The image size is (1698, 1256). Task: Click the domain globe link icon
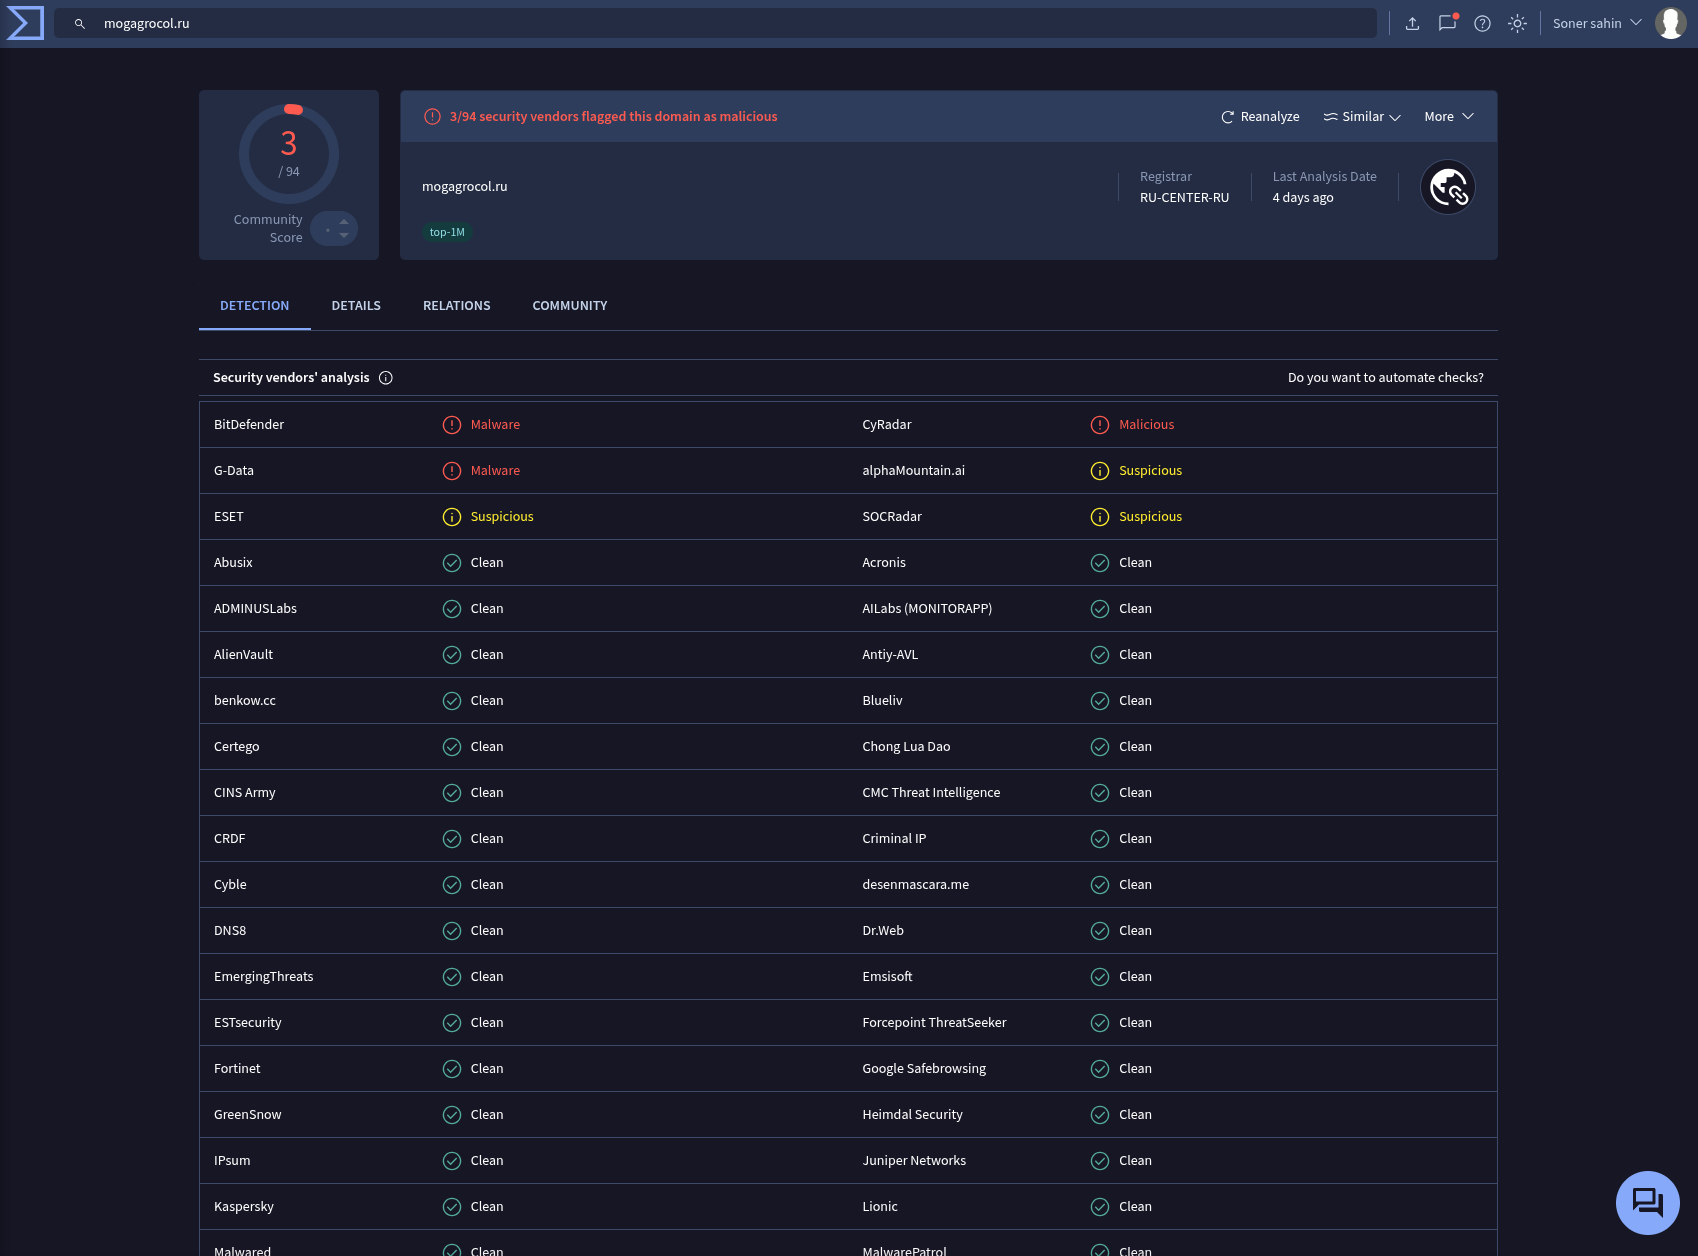pos(1448,187)
